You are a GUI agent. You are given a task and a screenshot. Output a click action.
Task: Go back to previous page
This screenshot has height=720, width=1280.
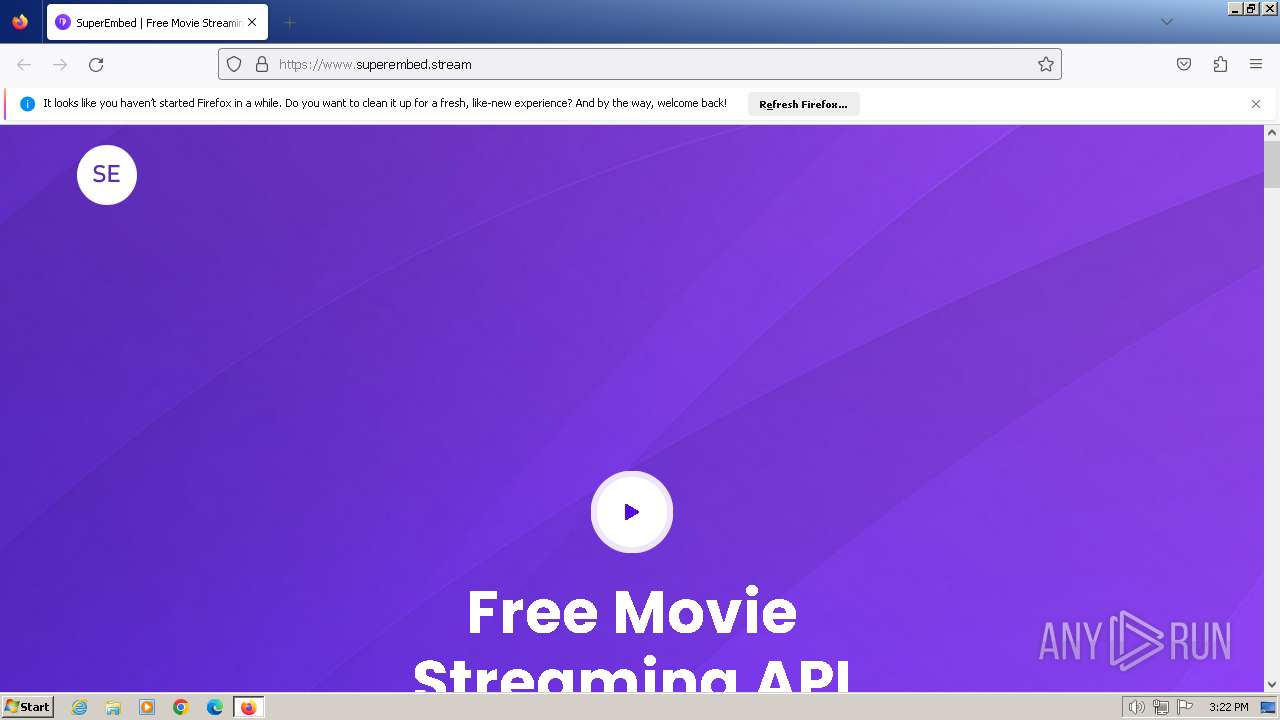tap(24, 64)
